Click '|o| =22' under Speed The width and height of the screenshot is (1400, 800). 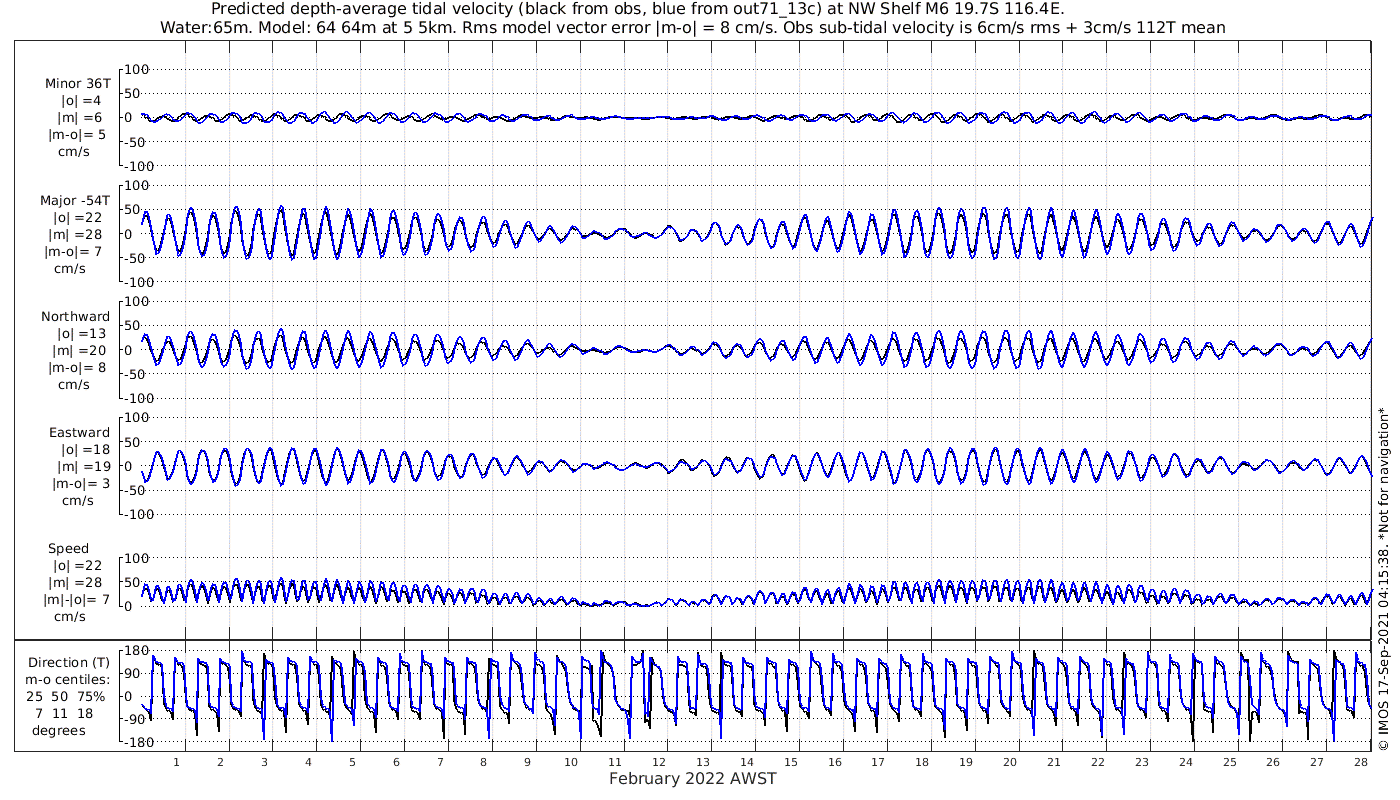(78, 566)
